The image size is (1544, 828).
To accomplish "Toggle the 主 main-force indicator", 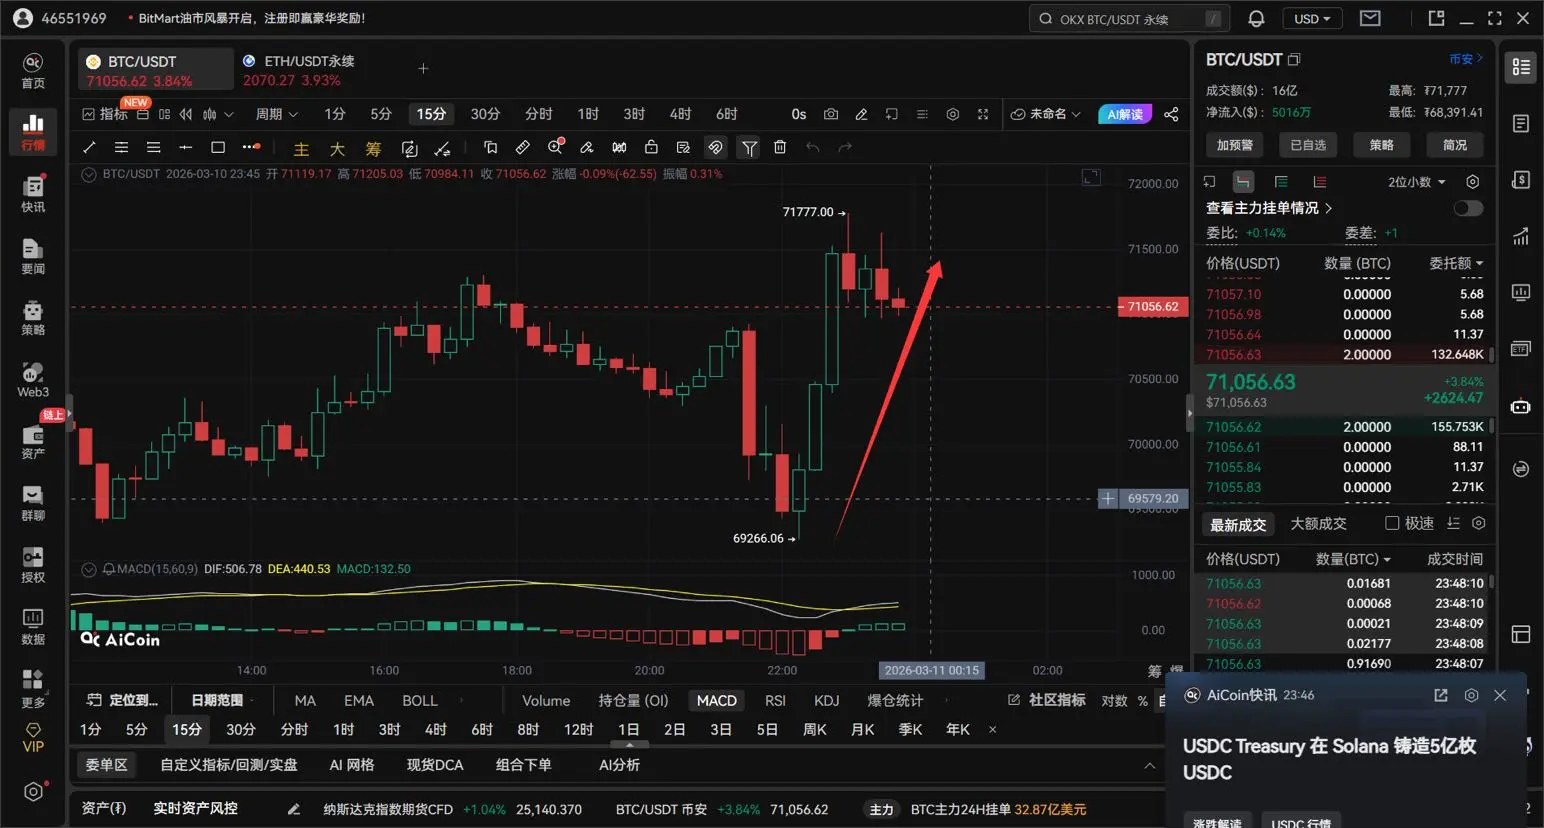I will [301, 149].
